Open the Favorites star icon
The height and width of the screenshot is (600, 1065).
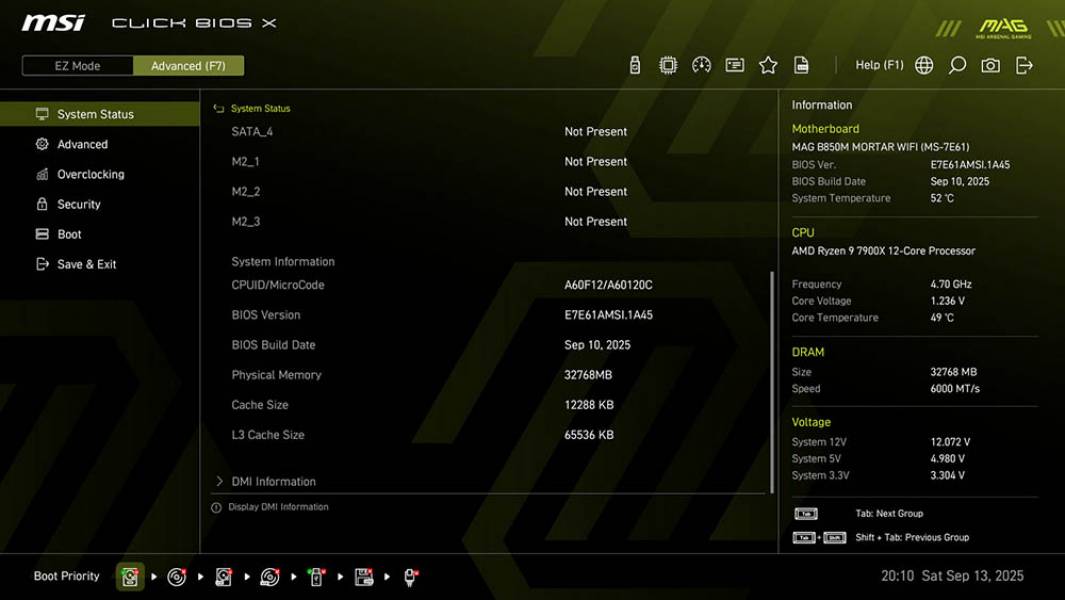click(x=769, y=64)
